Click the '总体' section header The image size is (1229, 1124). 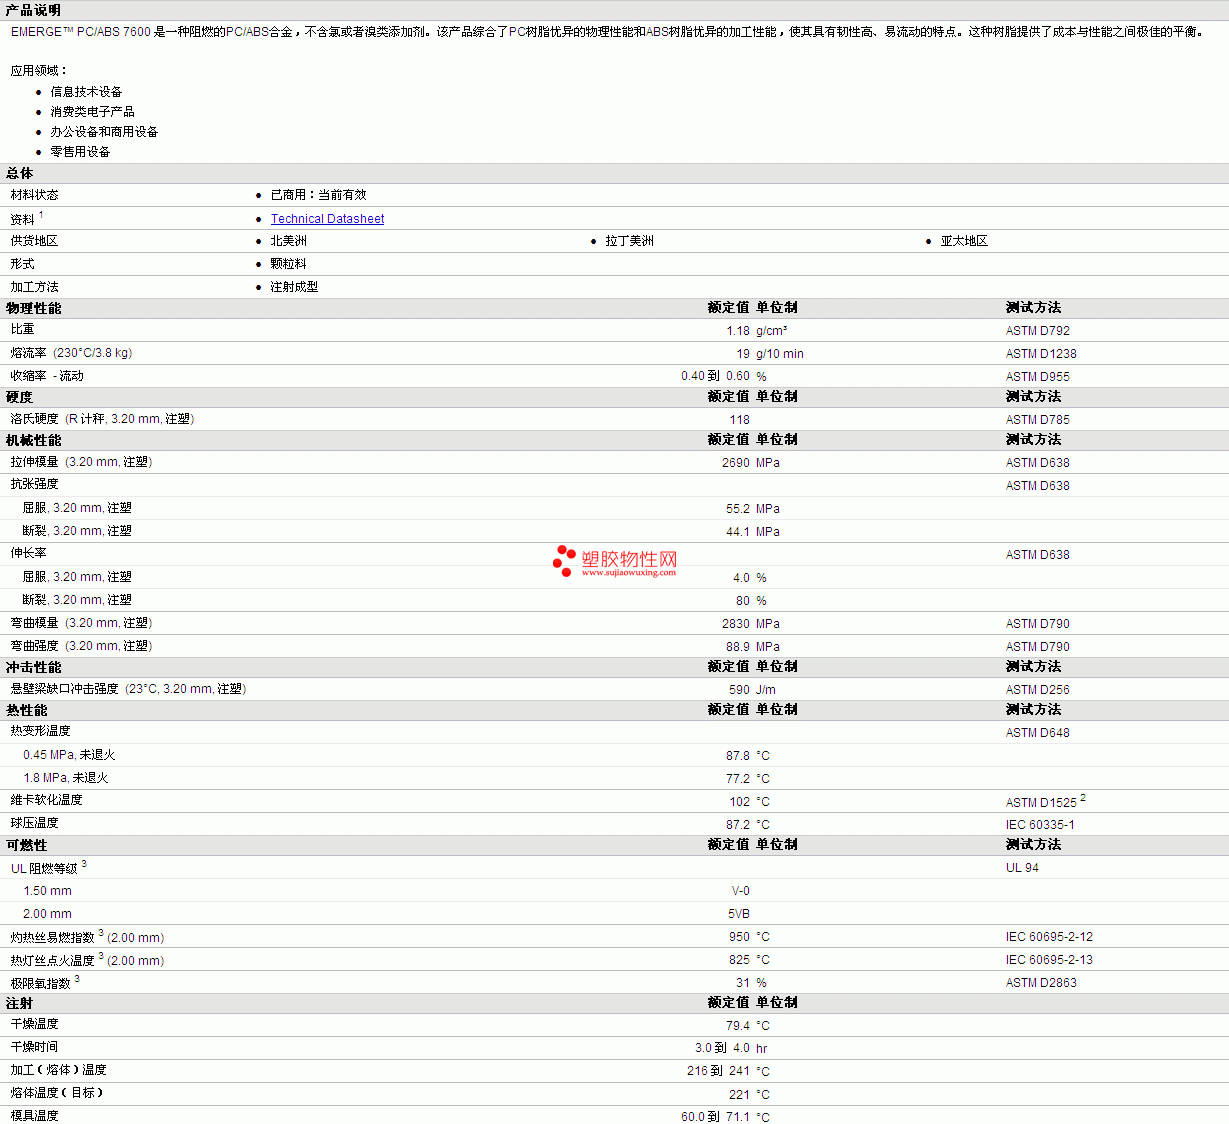coord(19,173)
